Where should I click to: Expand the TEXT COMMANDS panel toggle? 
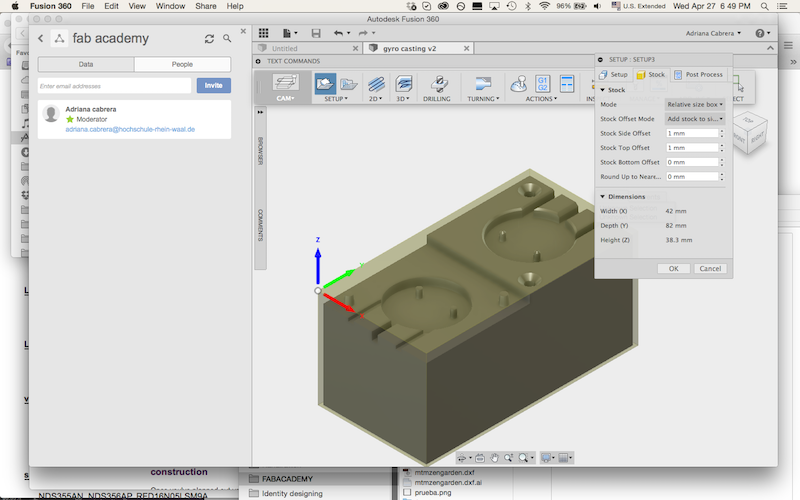[258, 61]
